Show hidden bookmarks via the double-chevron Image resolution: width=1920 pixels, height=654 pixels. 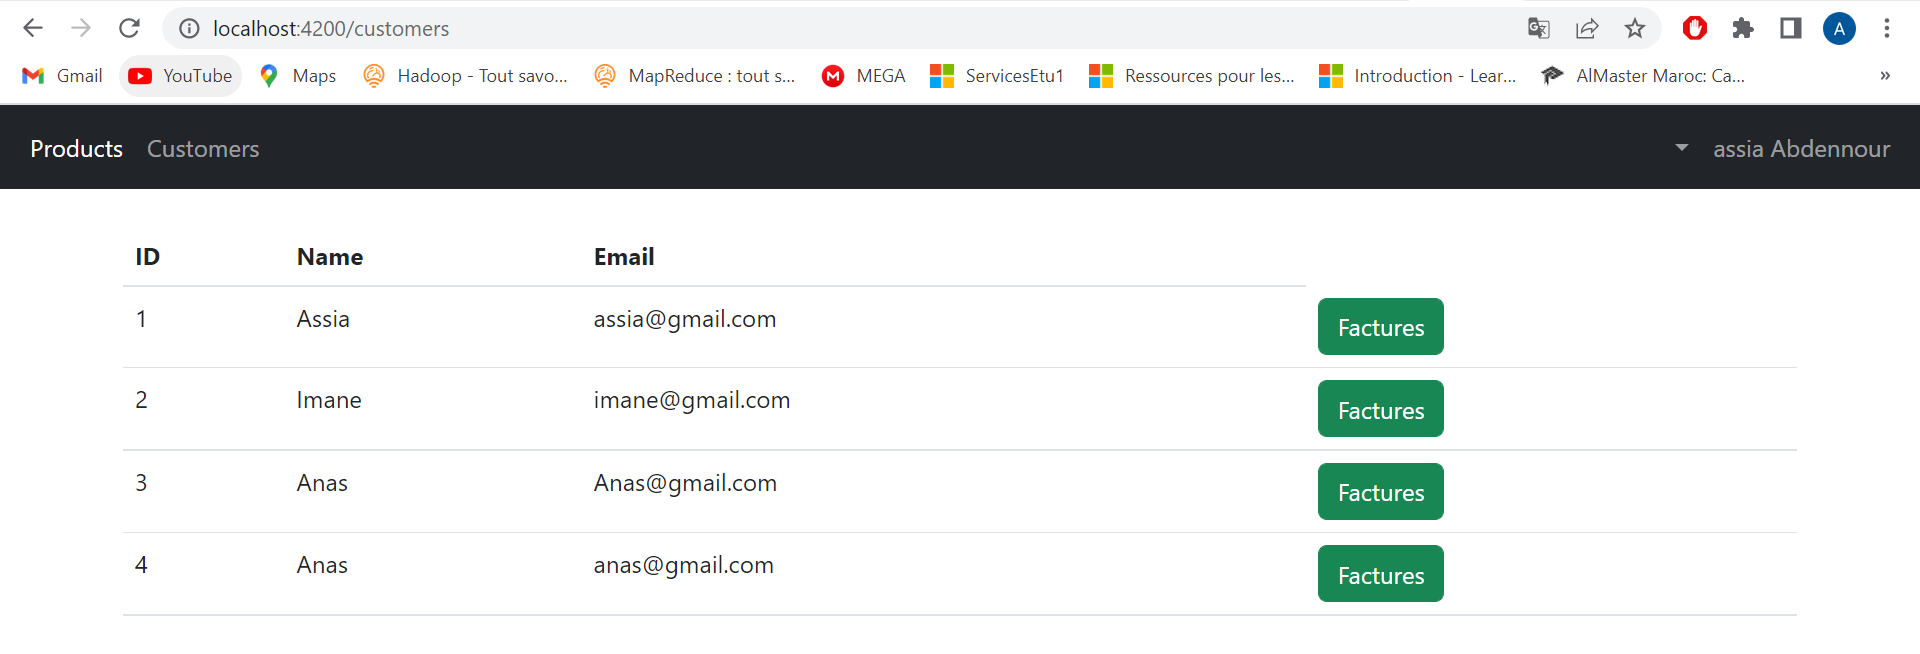pyautogui.click(x=1885, y=75)
